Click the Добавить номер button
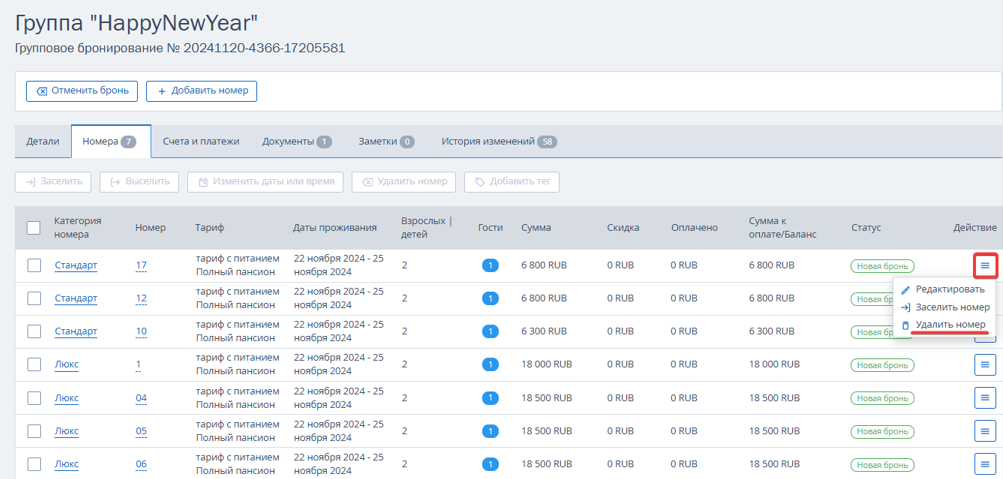The height and width of the screenshot is (479, 1003). 201,91
